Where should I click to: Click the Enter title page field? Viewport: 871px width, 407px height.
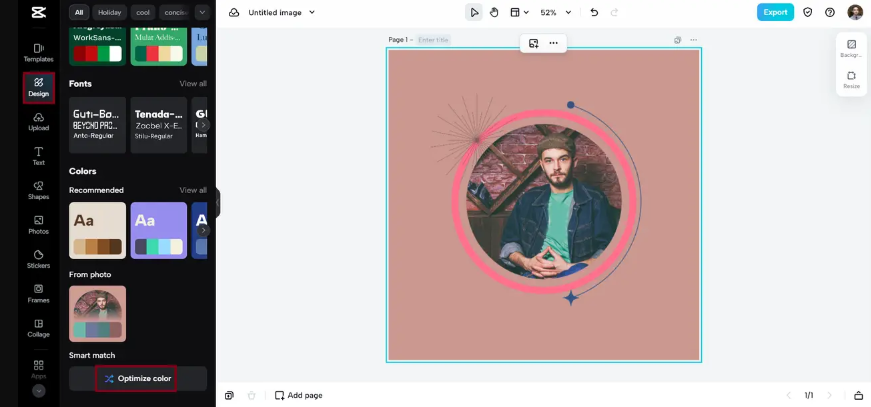coord(434,40)
